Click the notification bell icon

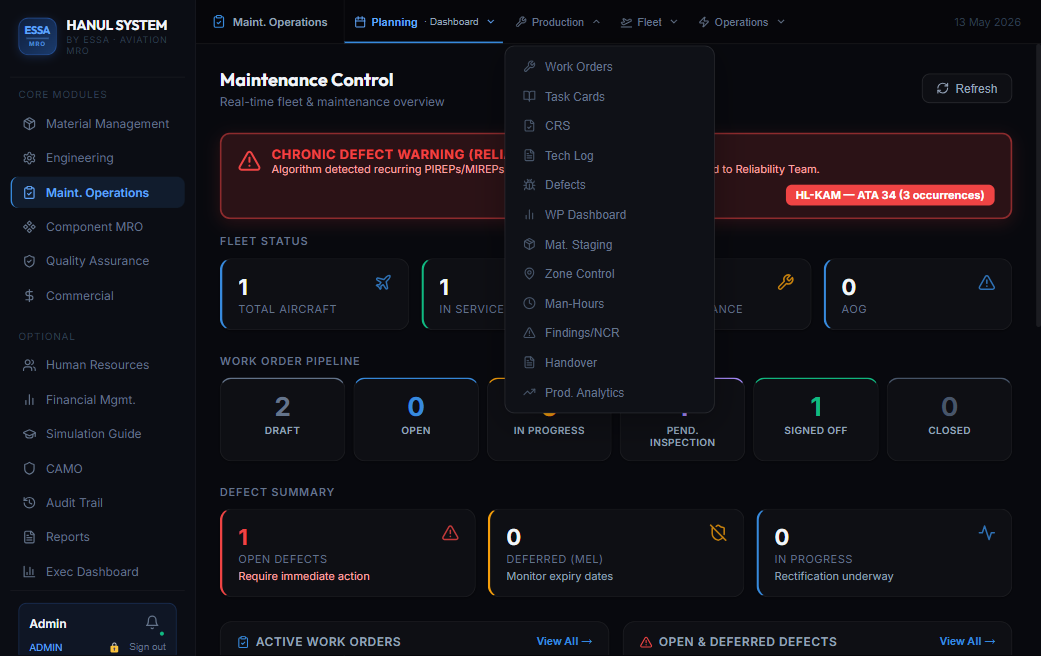point(152,622)
